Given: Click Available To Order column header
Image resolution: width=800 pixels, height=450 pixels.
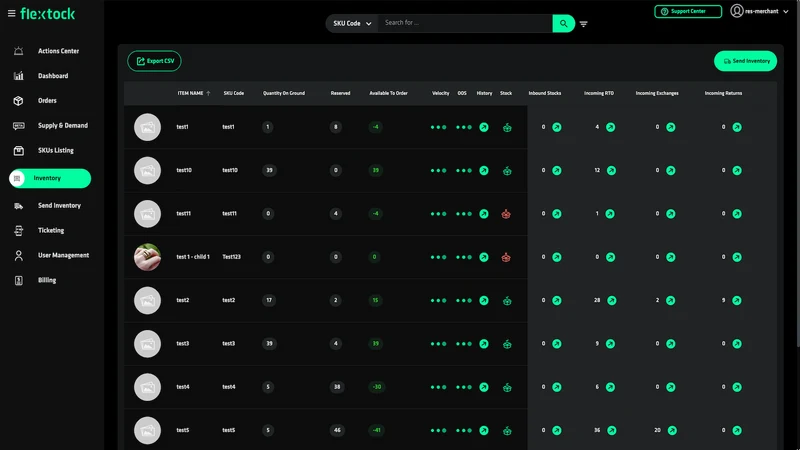Looking at the screenshot, I should pyautogui.click(x=388, y=93).
